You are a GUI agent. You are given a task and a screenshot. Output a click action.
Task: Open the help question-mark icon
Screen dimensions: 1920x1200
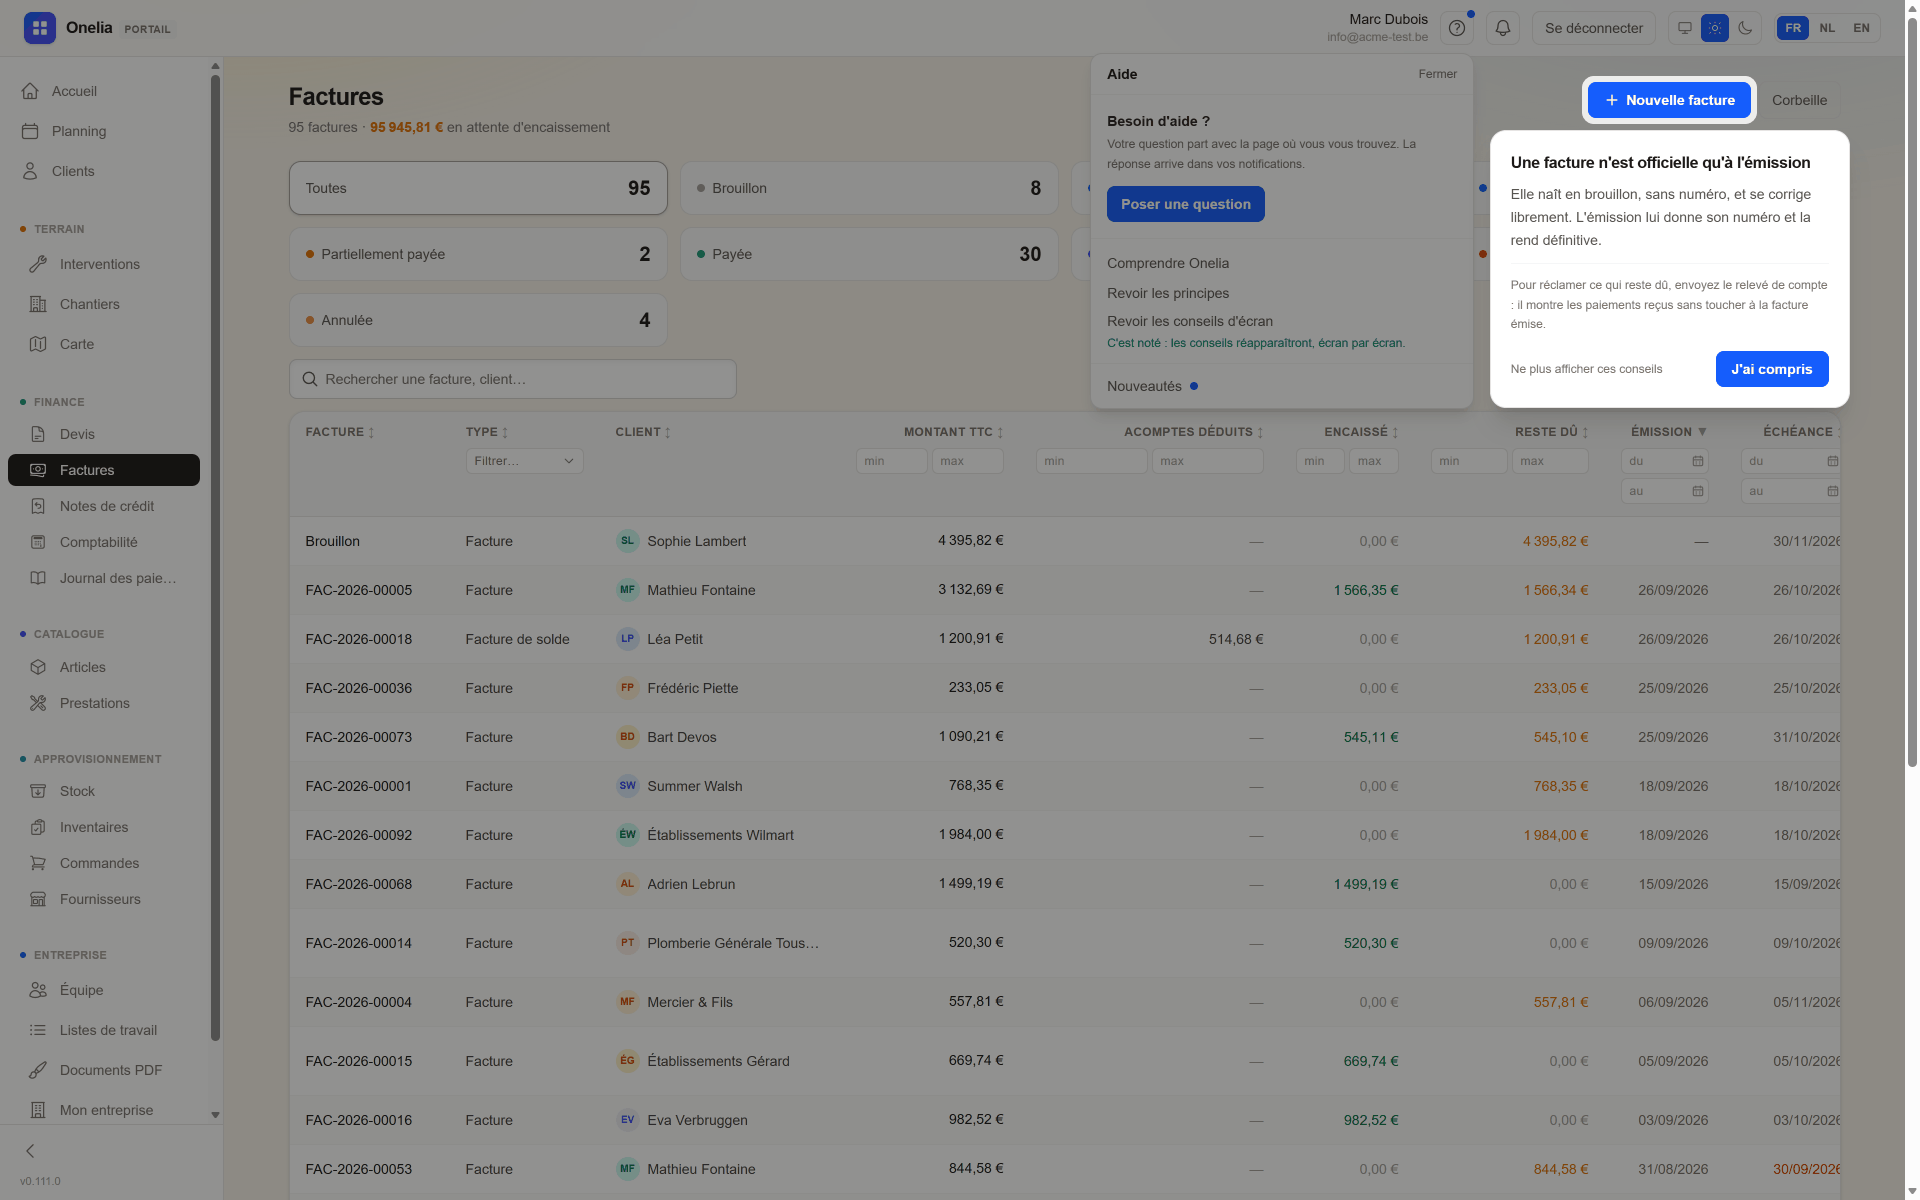(x=1457, y=28)
